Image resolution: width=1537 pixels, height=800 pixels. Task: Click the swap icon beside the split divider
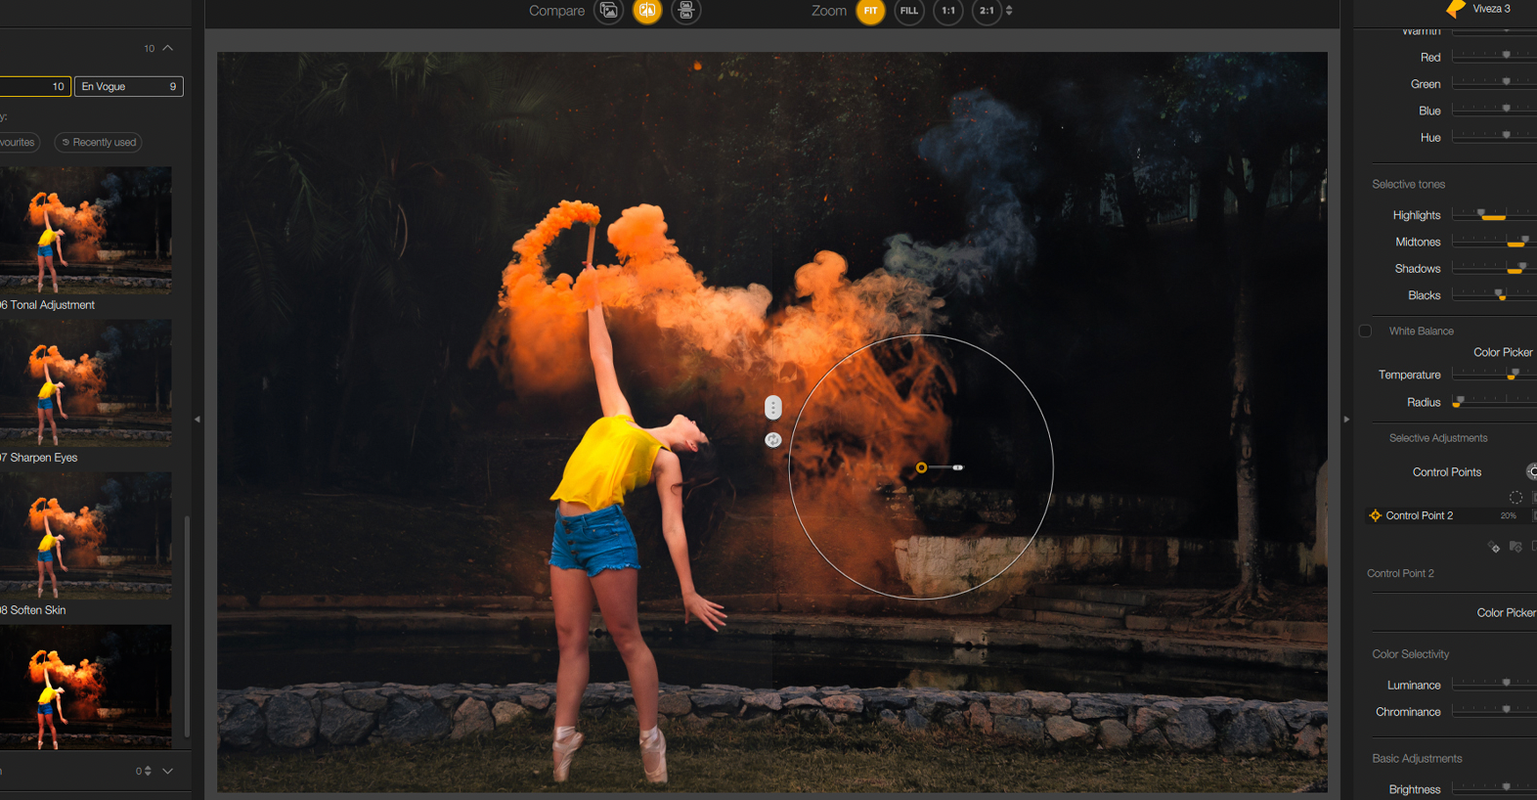tap(773, 439)
